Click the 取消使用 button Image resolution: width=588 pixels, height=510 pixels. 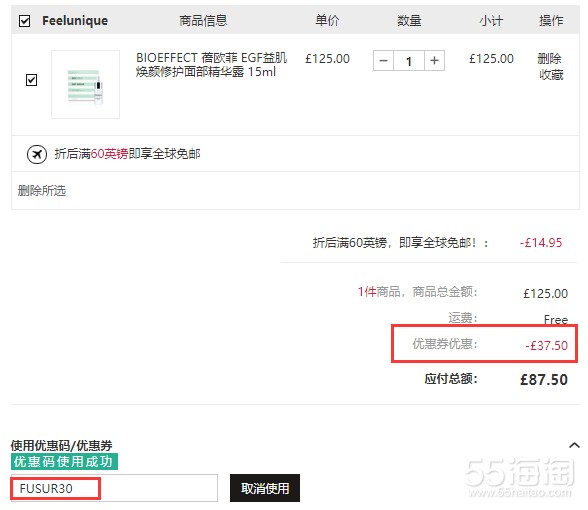click(265, 488)
